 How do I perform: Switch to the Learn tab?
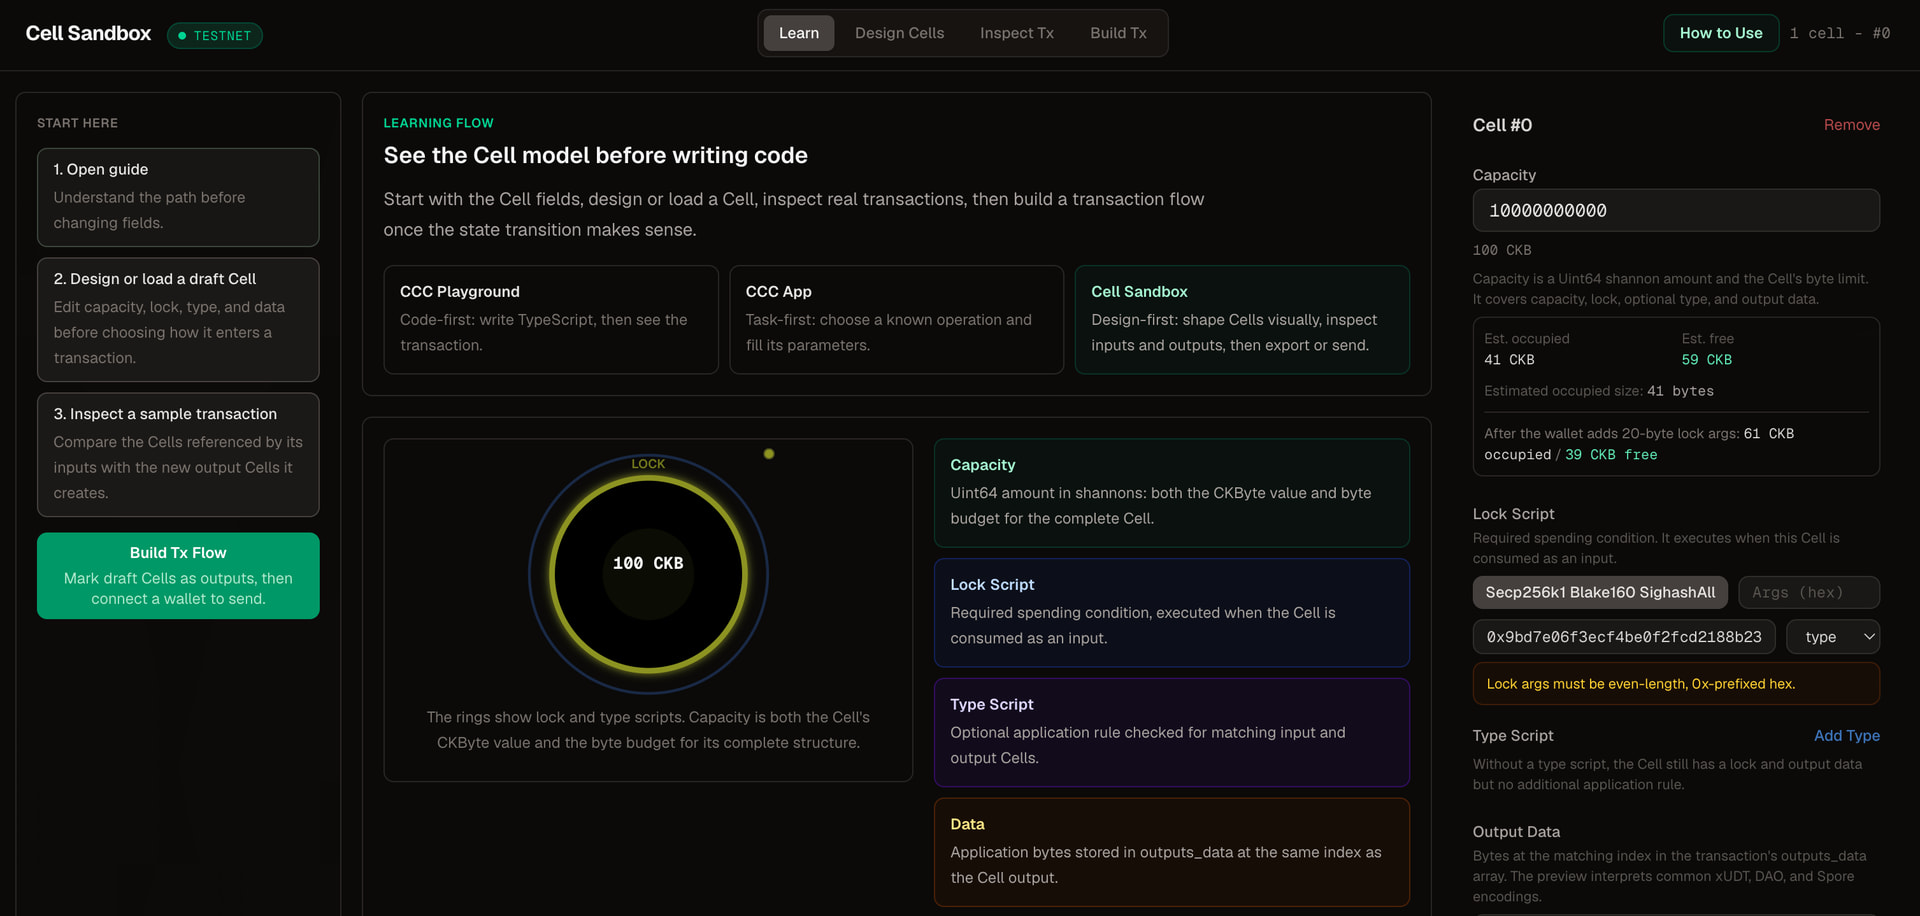[799, 33]
